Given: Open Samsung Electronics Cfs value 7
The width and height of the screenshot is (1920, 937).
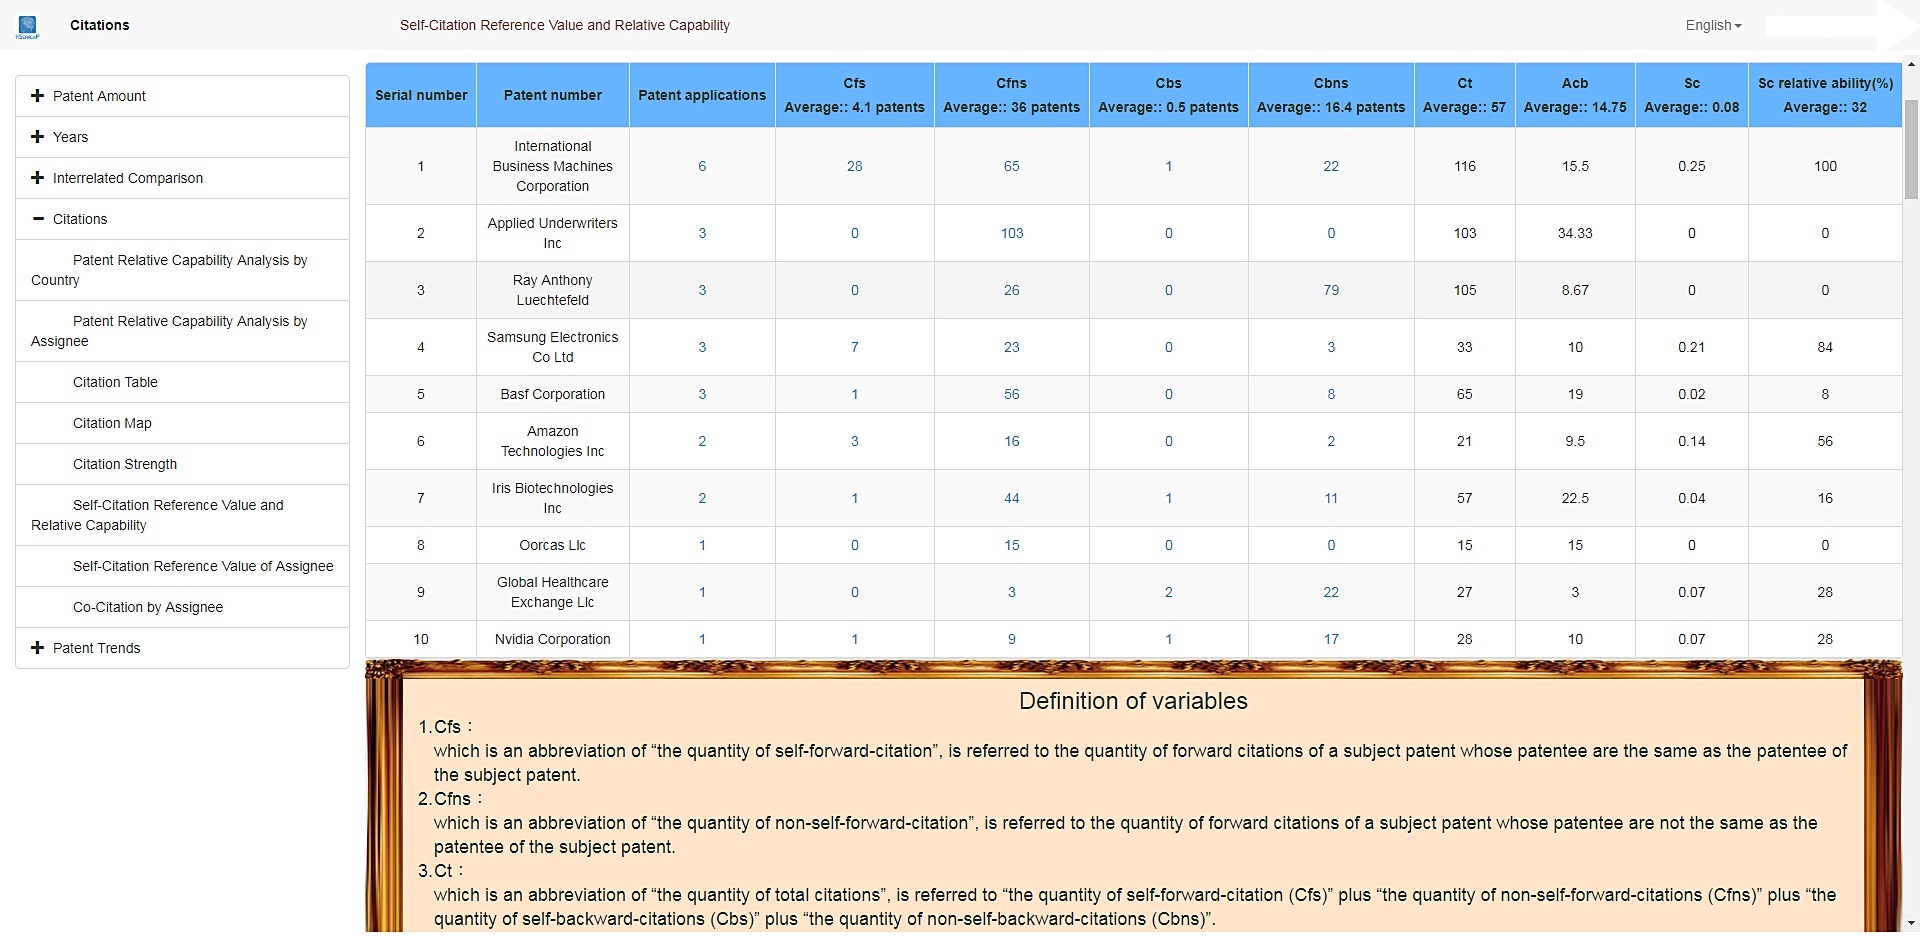Looking at the screenshot, I should click(x=854, y=347).
